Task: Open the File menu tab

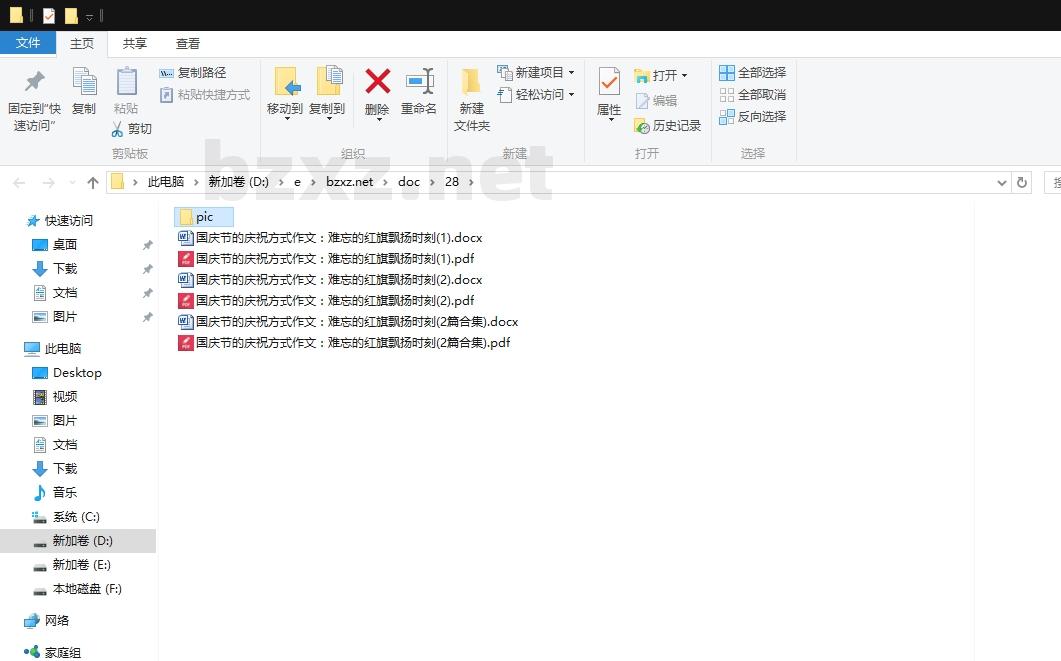Action: coord(28,43)
